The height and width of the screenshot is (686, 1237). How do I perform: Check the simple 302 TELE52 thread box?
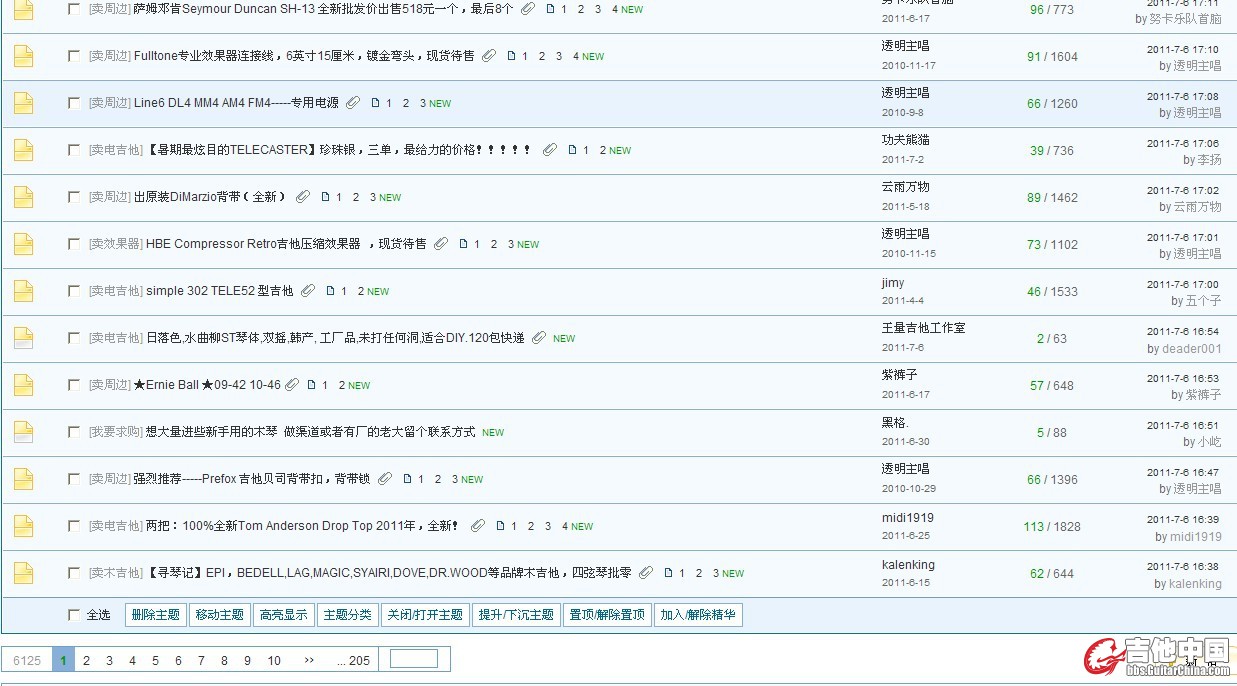74,291
